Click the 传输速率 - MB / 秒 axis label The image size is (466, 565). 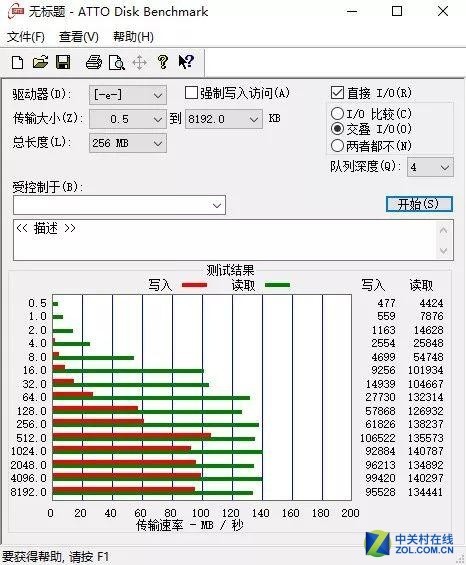pos(190,525)
